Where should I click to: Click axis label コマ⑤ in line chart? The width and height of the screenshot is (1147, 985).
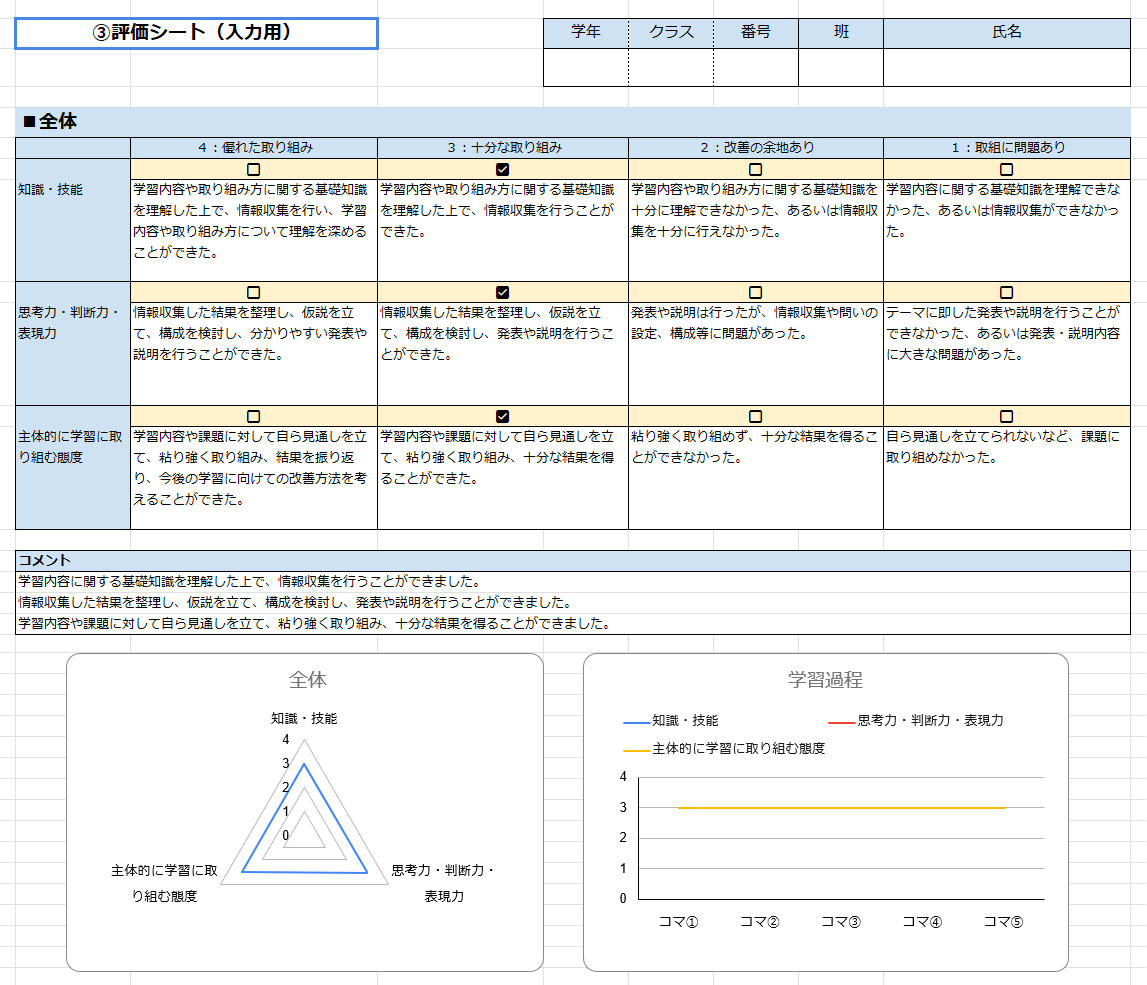(x=1003, y=922)
